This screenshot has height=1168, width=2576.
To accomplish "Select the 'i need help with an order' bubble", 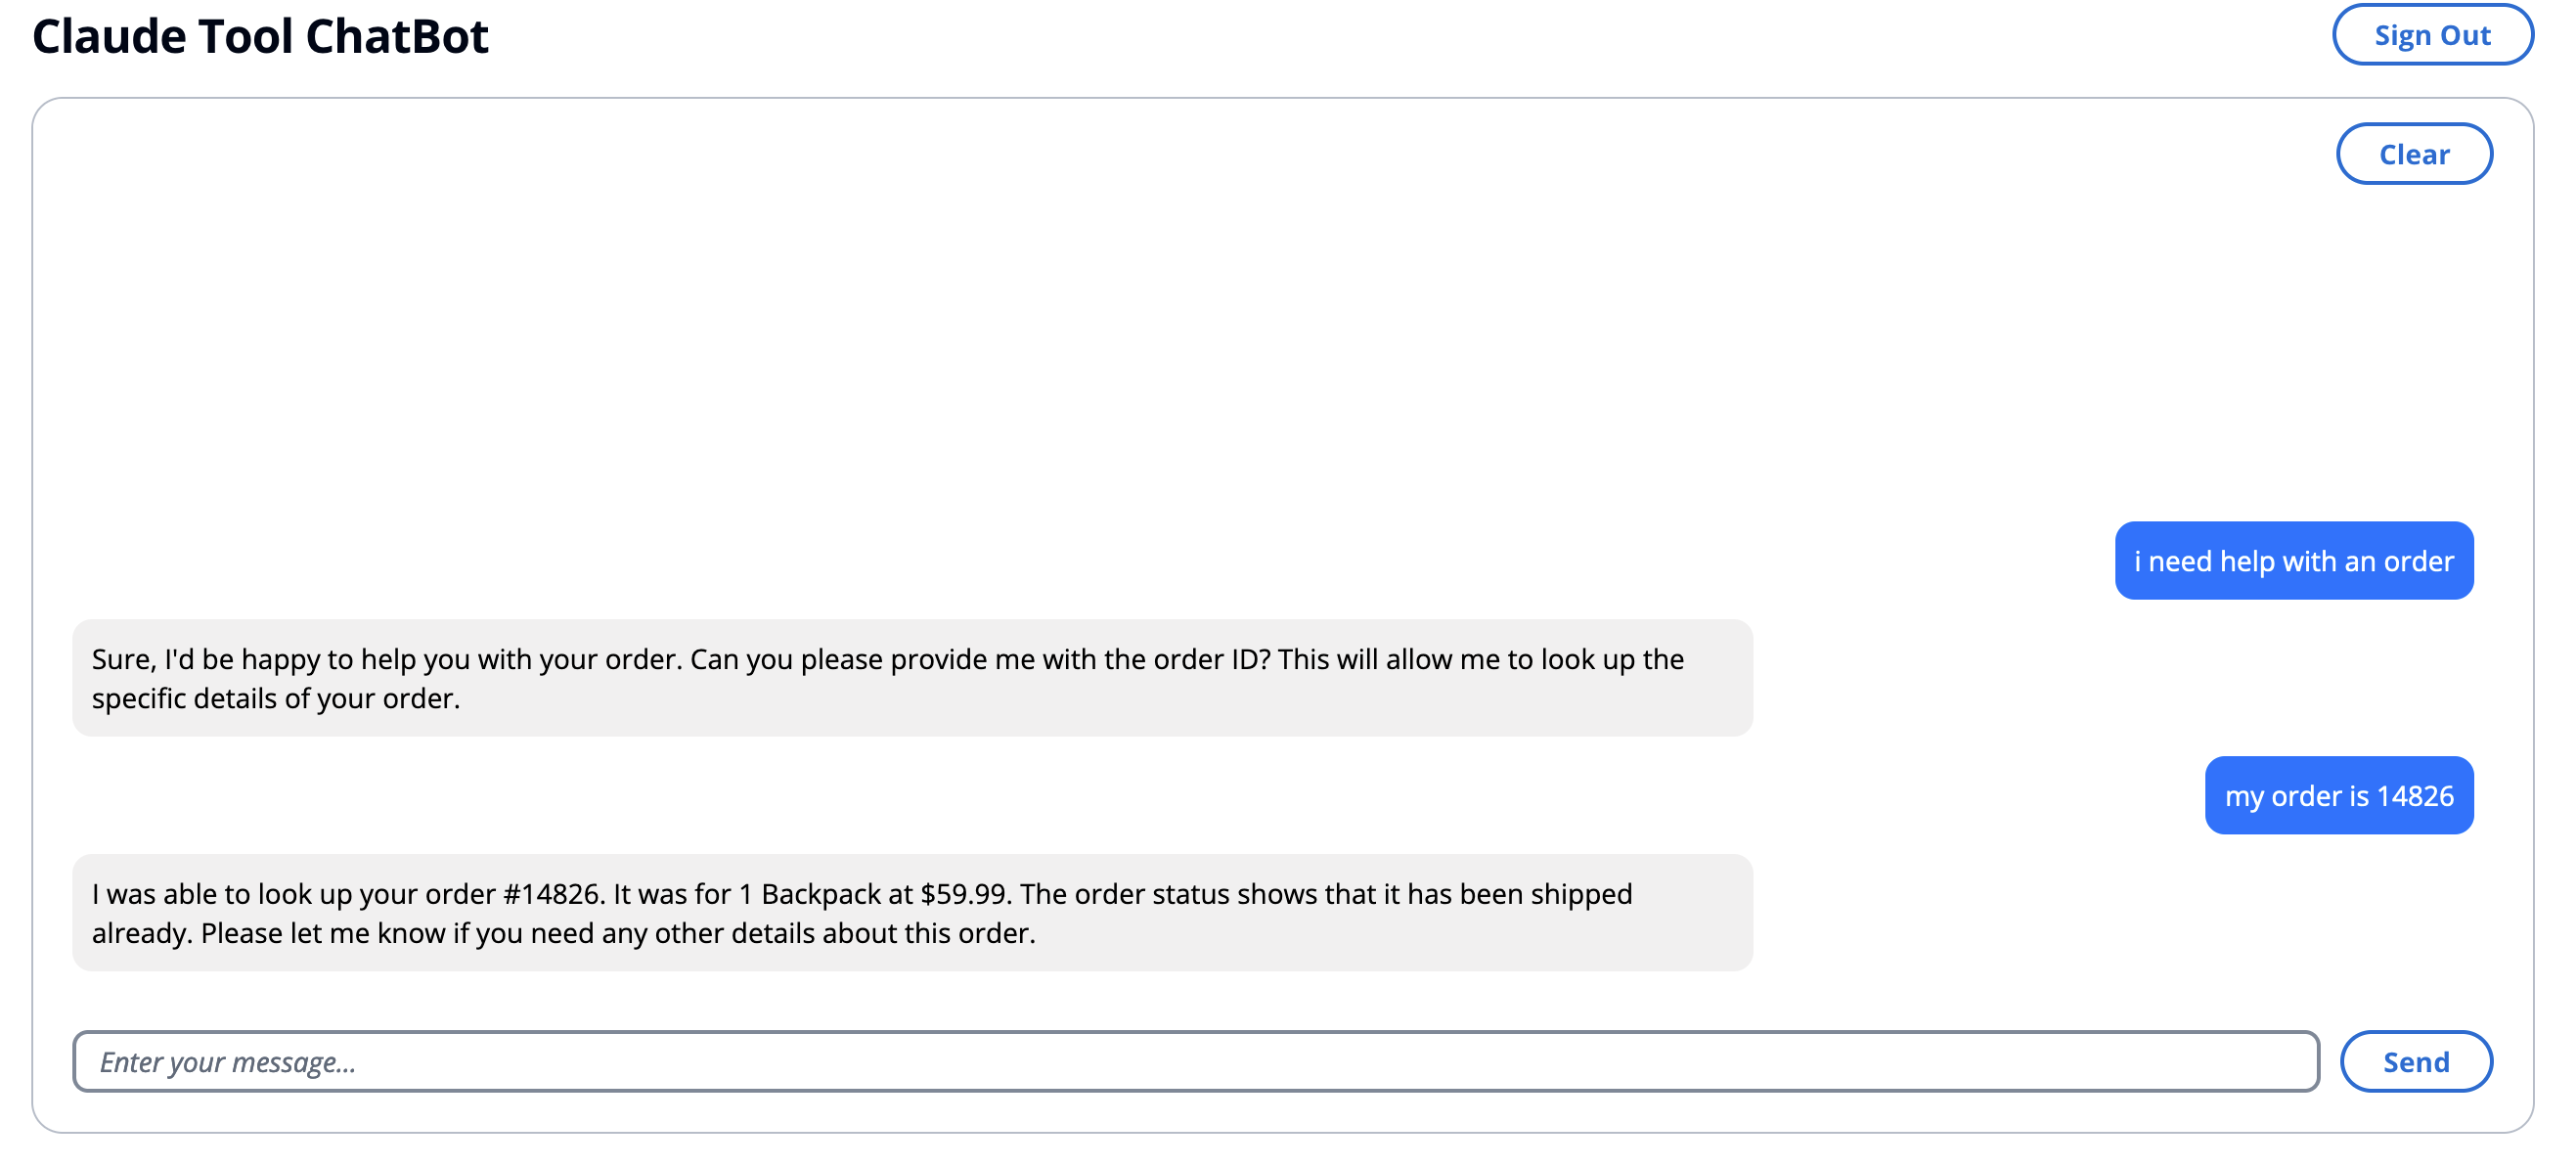I will (2293, 561).
